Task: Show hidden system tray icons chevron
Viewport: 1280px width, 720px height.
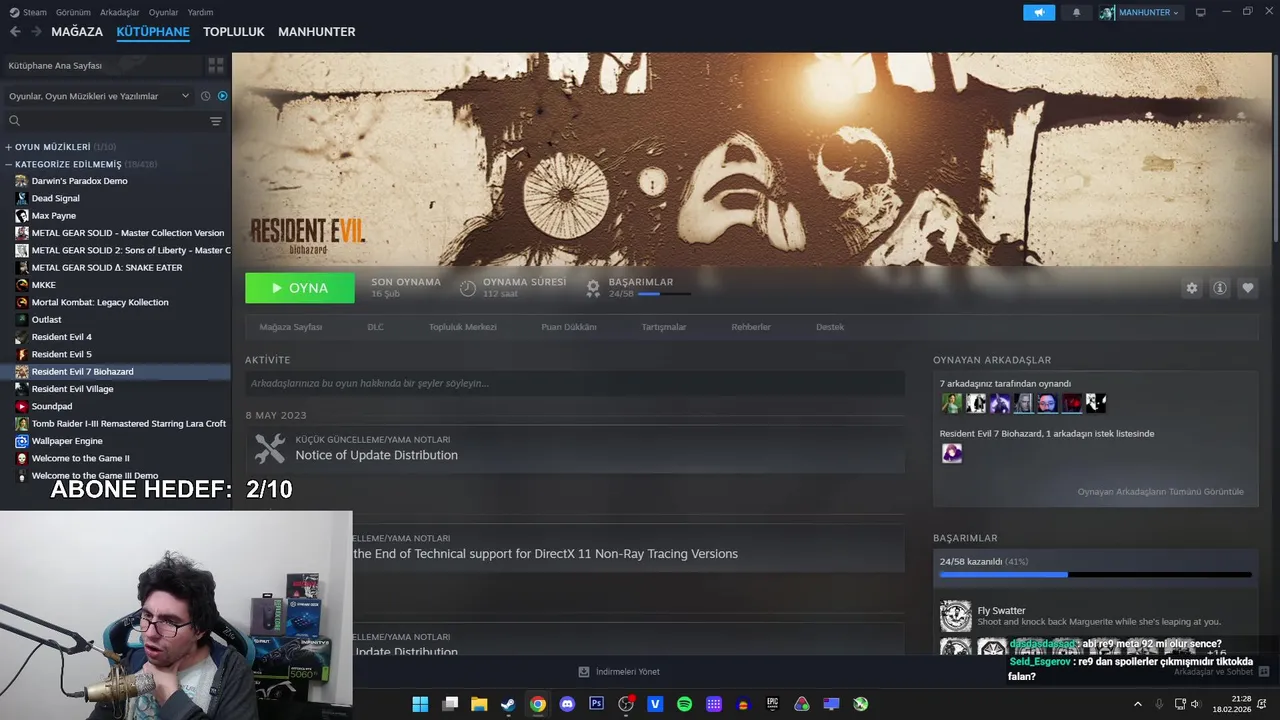Action: point(1137,704)
